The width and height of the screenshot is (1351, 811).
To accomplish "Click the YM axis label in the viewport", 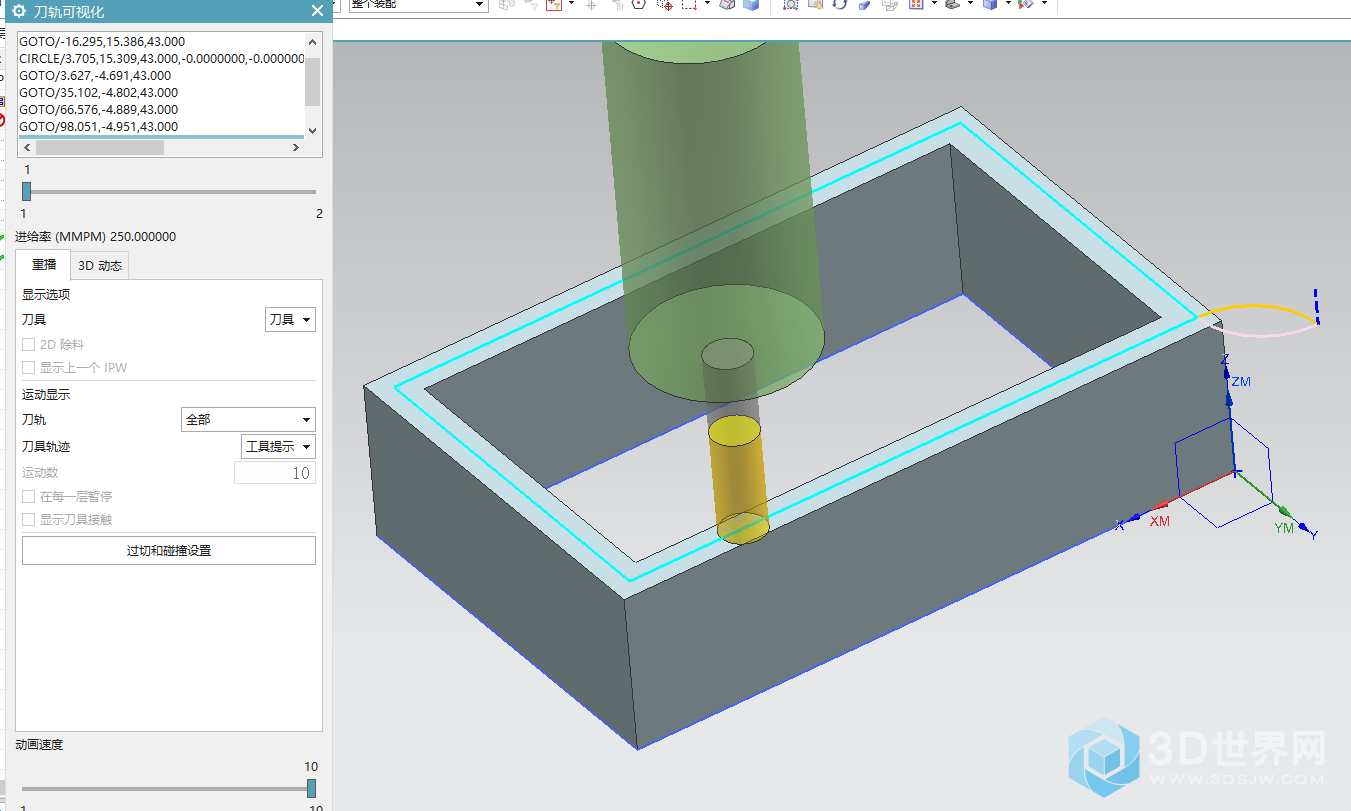I will click(1284, 528).
